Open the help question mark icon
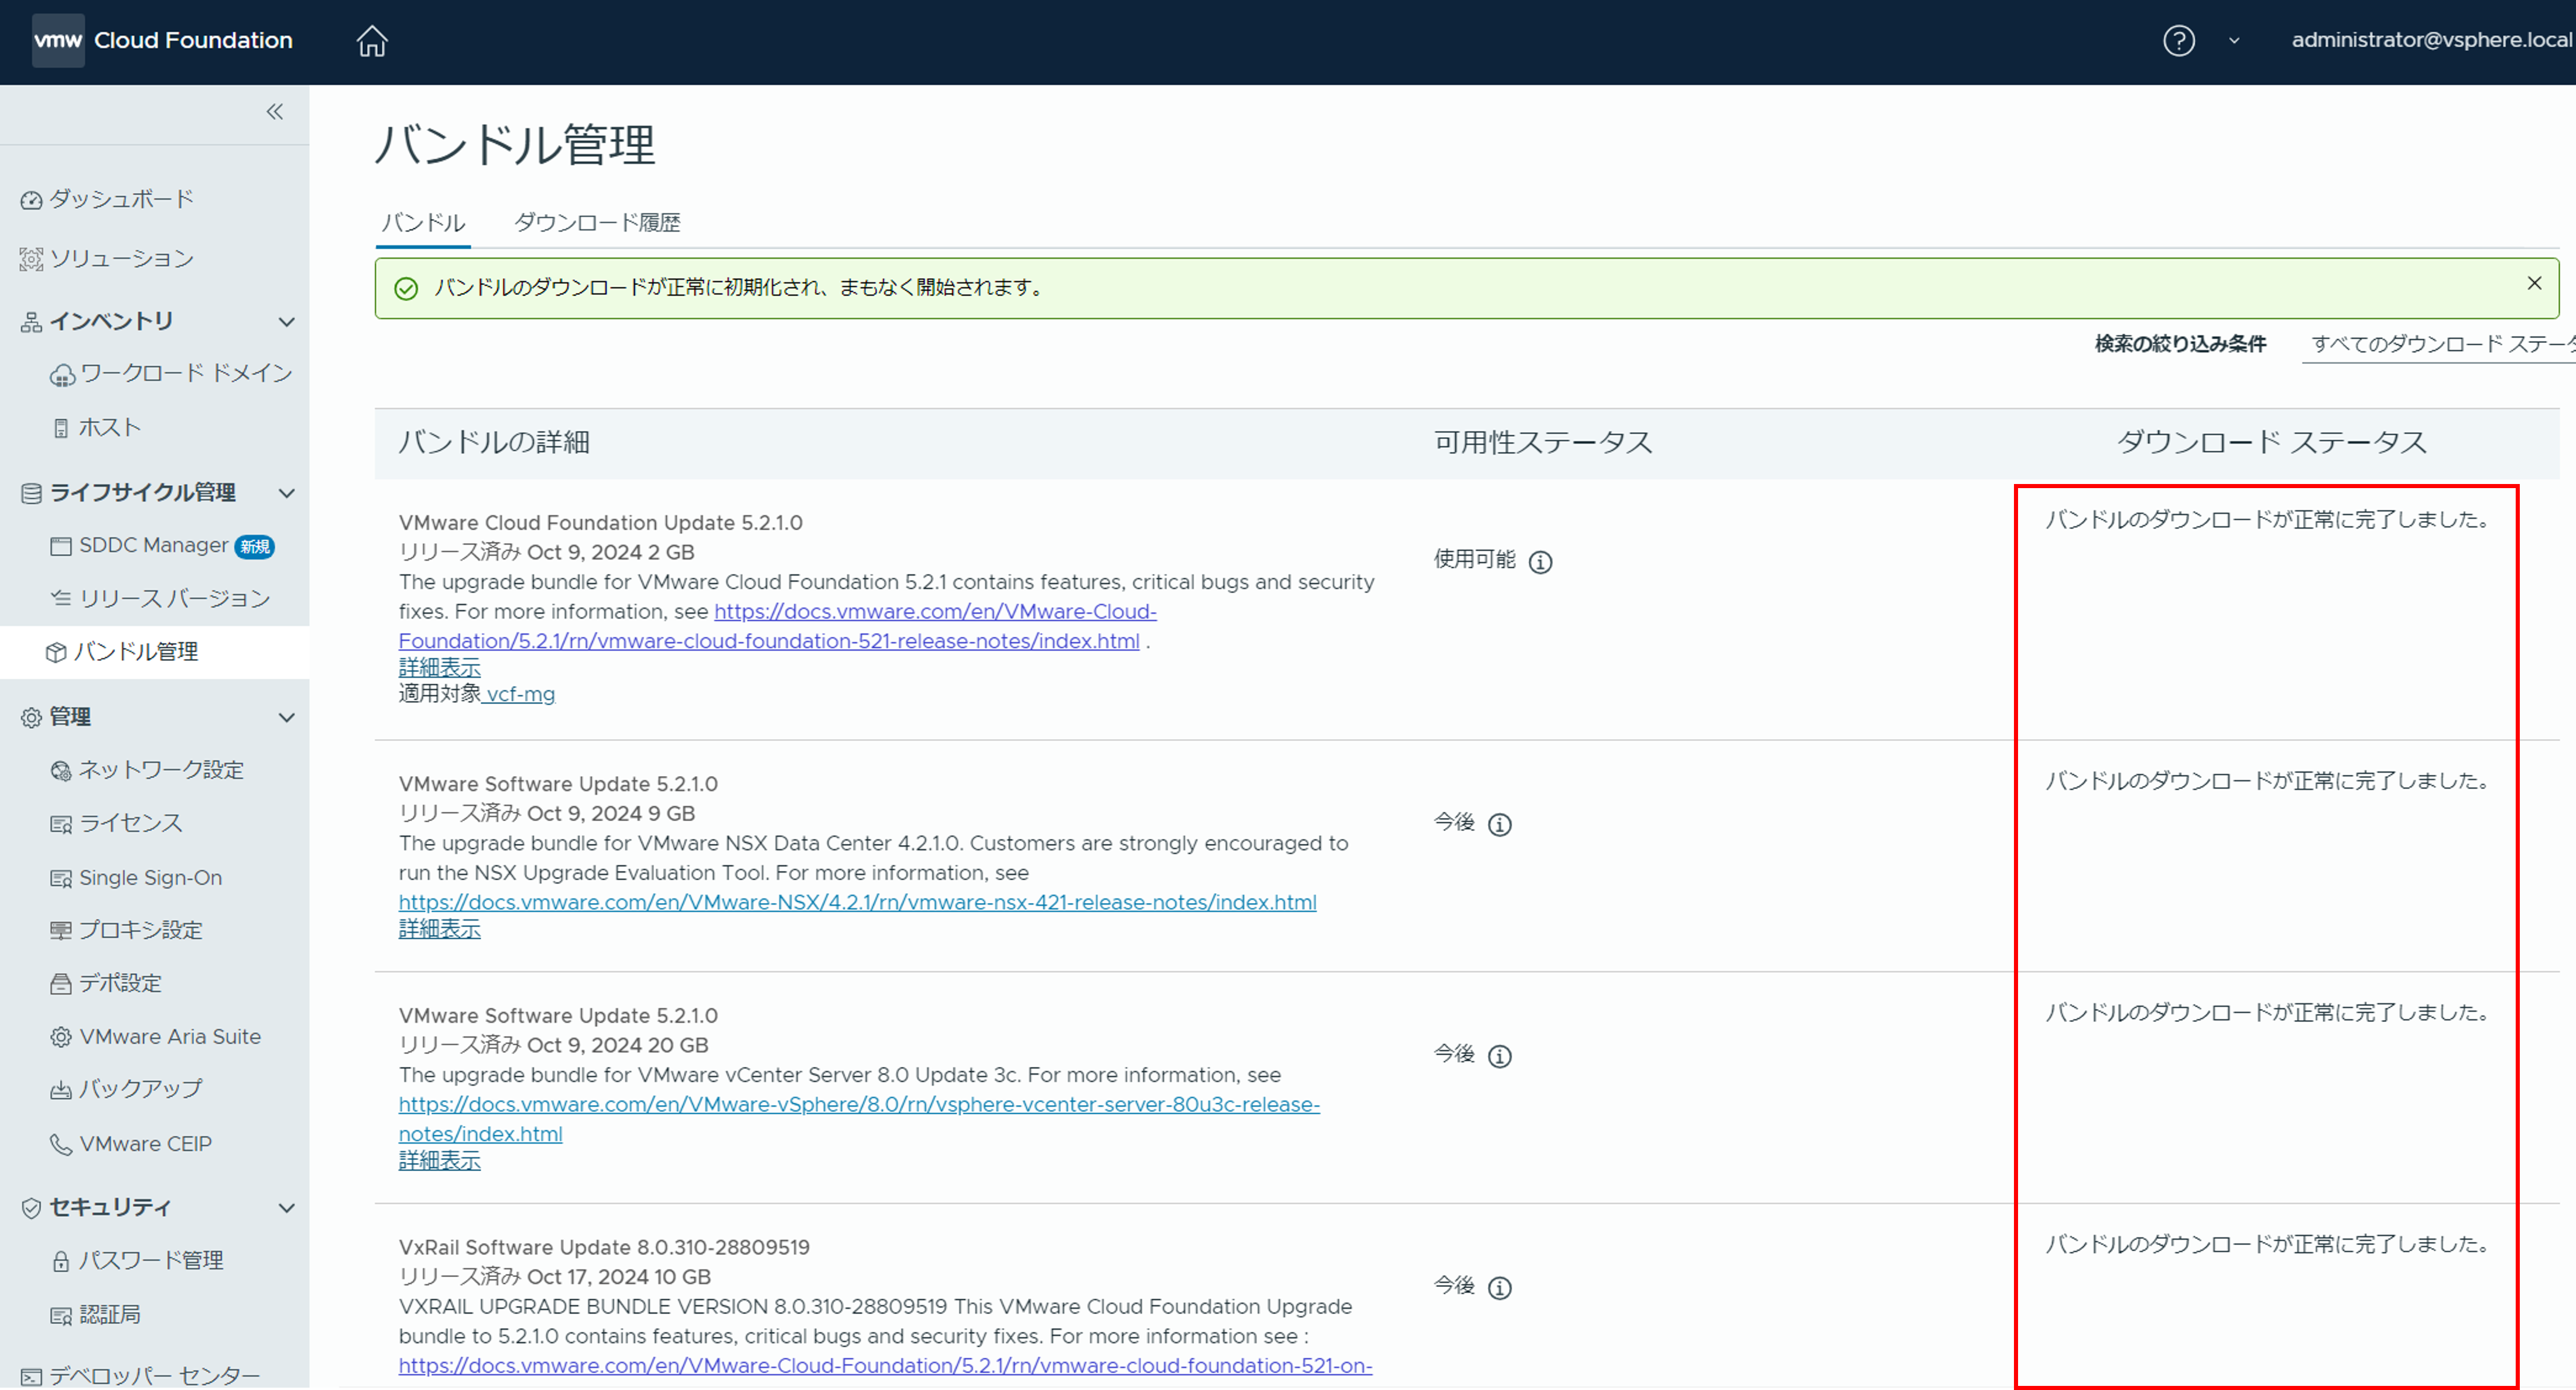 (2178, 41)
